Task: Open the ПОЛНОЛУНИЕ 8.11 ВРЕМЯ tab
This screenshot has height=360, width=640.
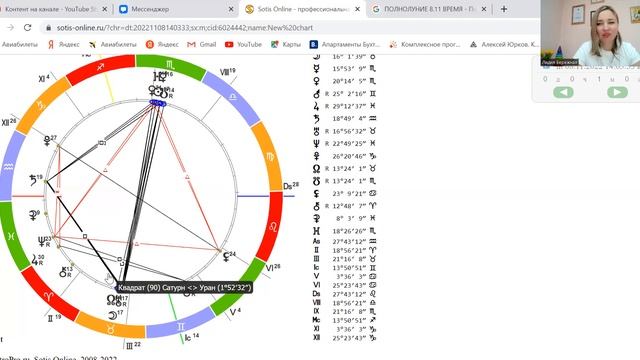Action: pyautogui.click(x=429, y=9)
